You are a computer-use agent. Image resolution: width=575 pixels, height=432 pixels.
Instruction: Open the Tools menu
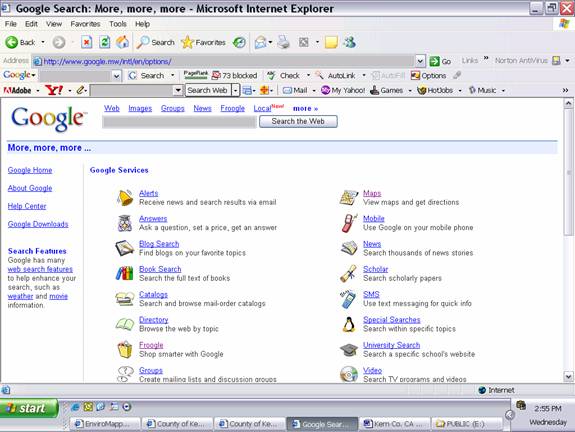117,24
